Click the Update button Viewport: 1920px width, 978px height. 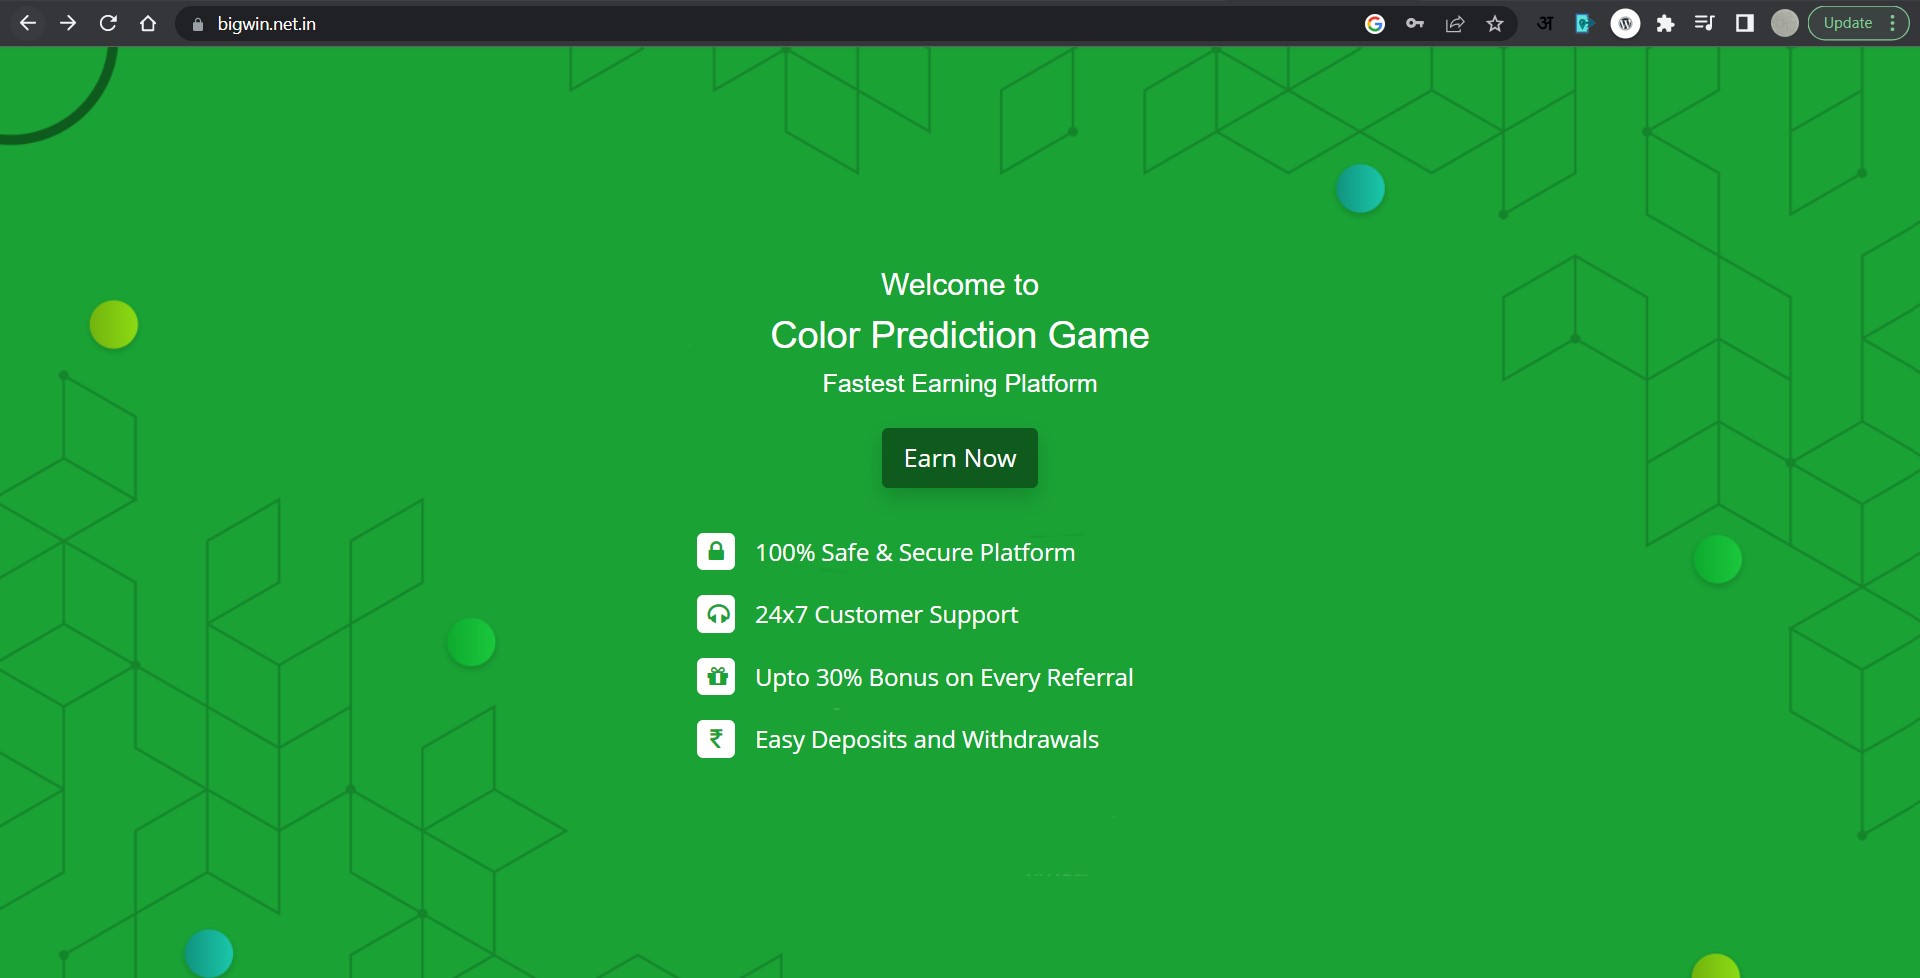[1847, 23]
